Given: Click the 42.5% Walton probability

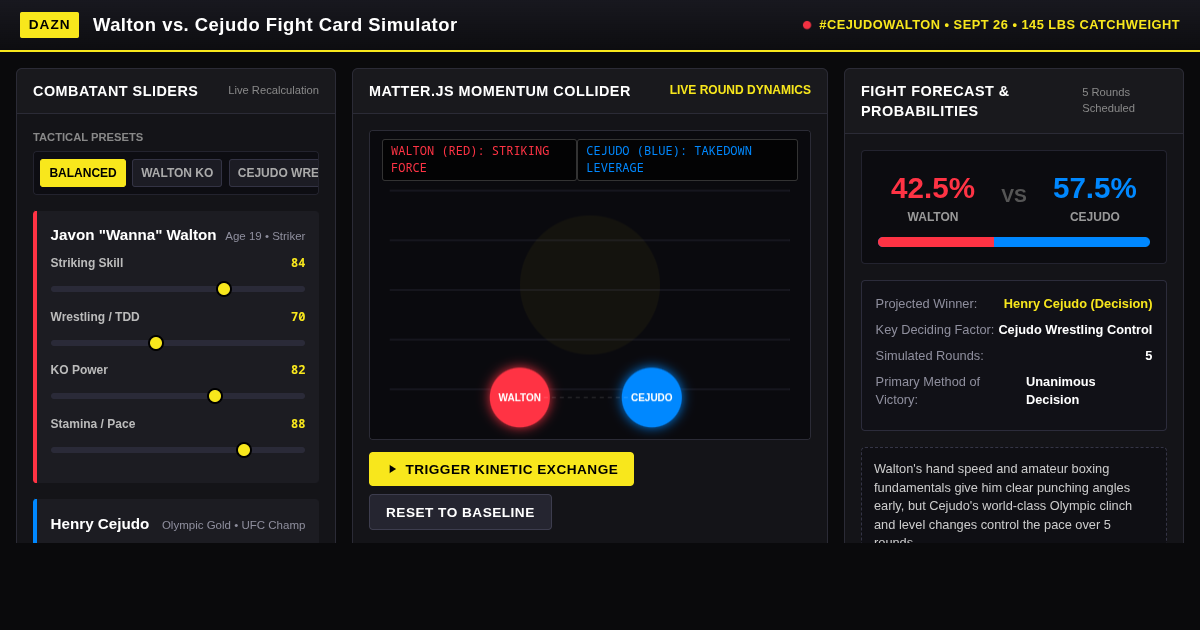Looking at the screenshot, I should (x=933, y=188).
